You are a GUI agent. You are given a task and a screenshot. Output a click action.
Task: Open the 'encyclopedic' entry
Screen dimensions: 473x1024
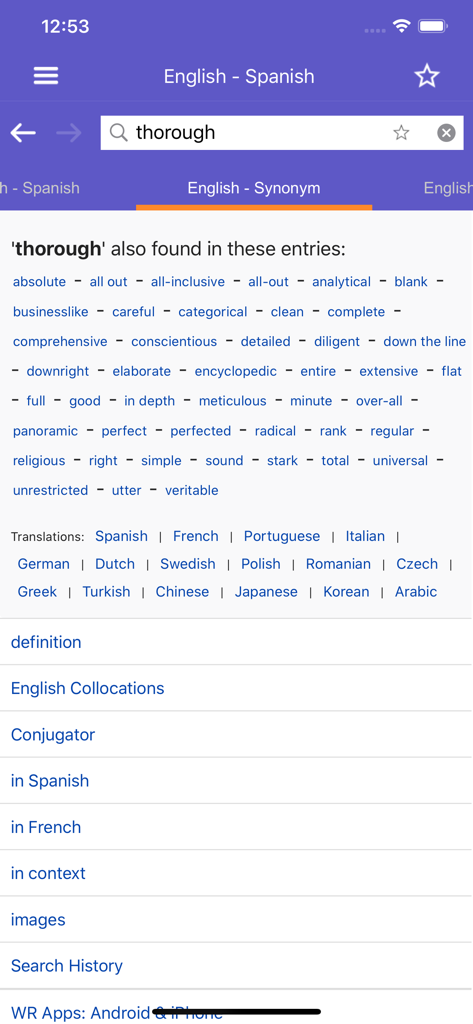236,371
